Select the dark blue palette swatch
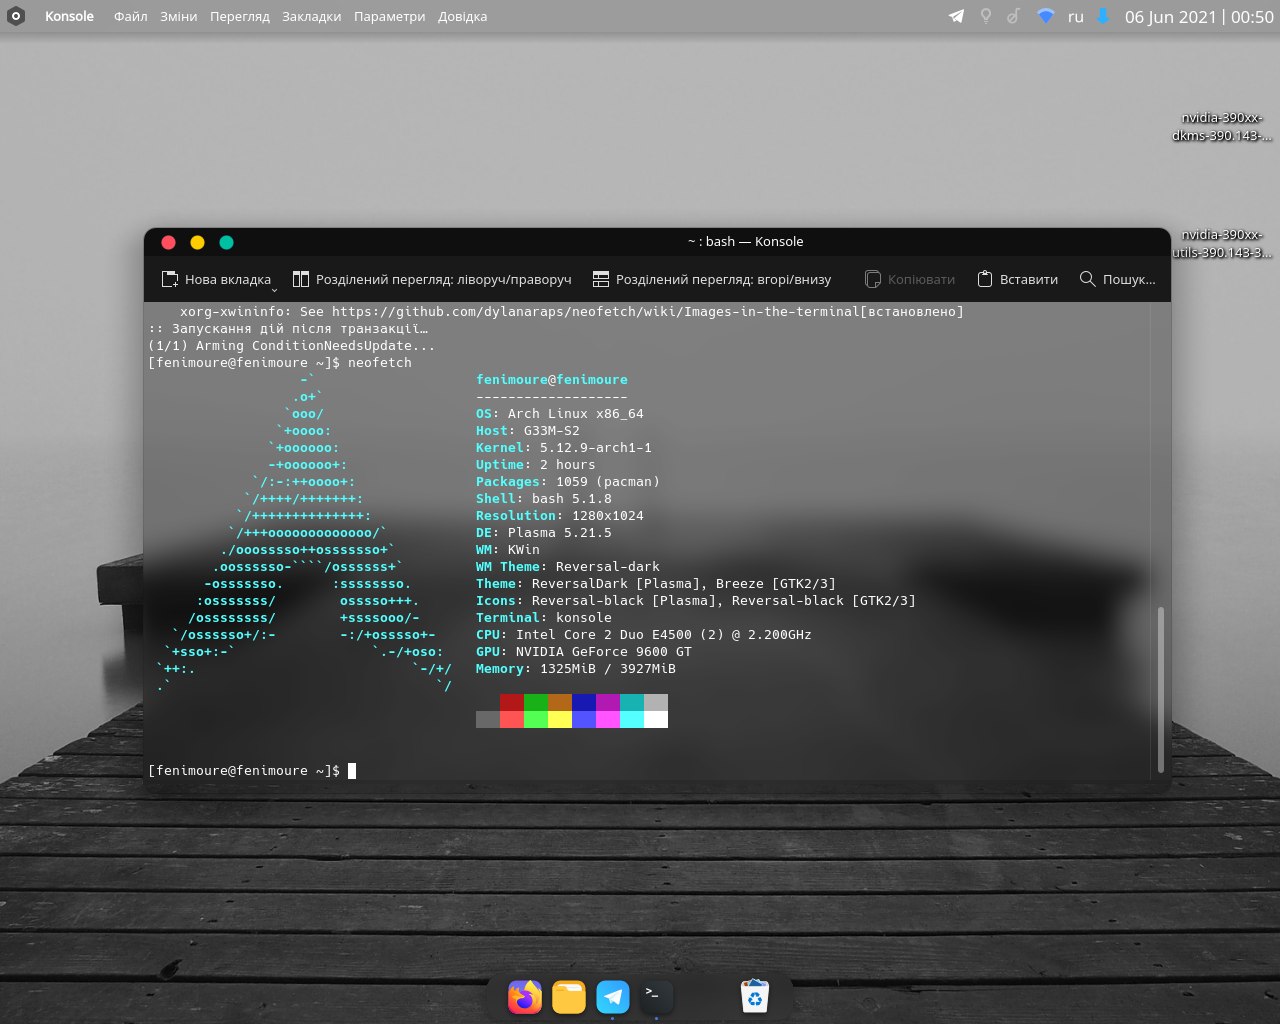1280x1024 pixels. click(584, 702)
